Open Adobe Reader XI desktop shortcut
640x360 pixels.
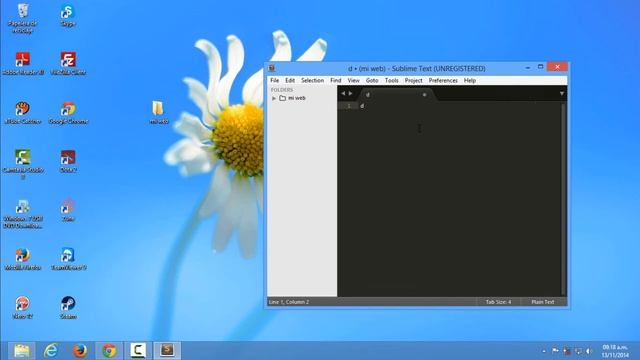click(23, 63)
